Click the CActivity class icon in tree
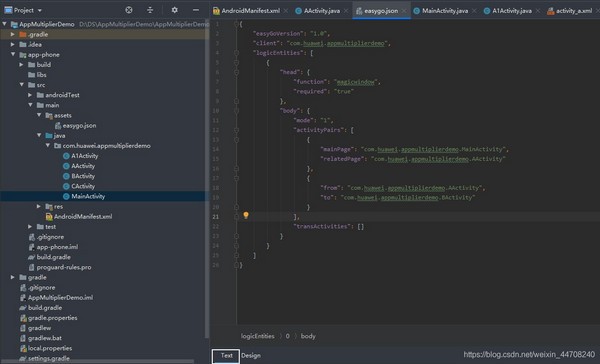 (x=66, y=186)
